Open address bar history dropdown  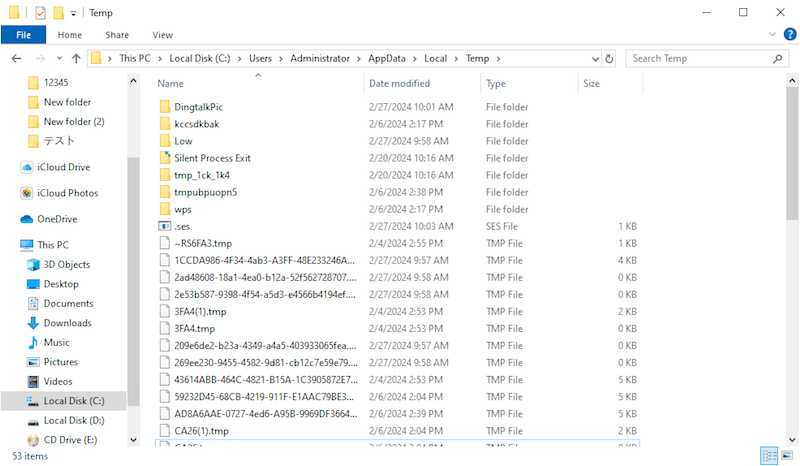(591, 59)
